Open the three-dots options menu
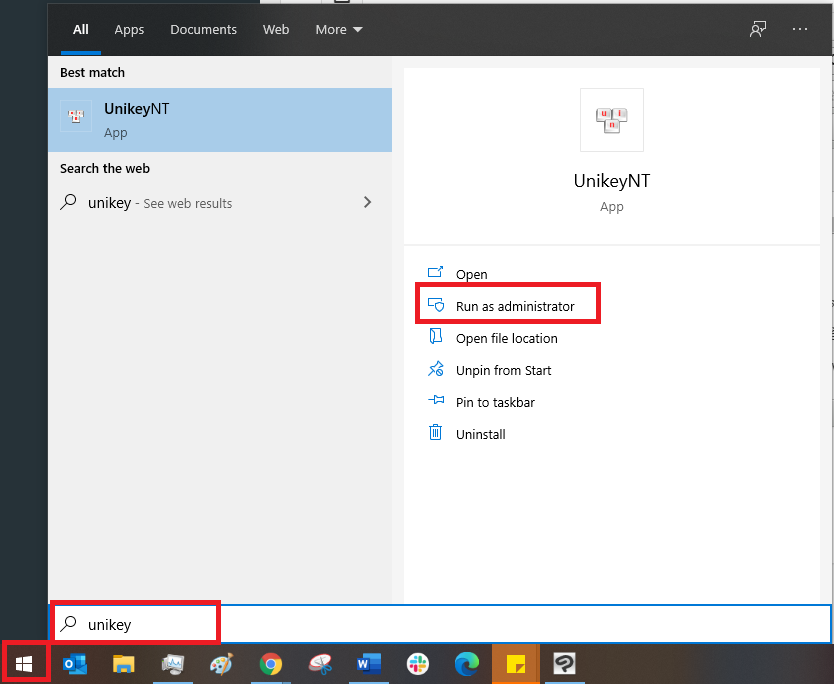Screen dimensions: 834x684 (800, 29)
